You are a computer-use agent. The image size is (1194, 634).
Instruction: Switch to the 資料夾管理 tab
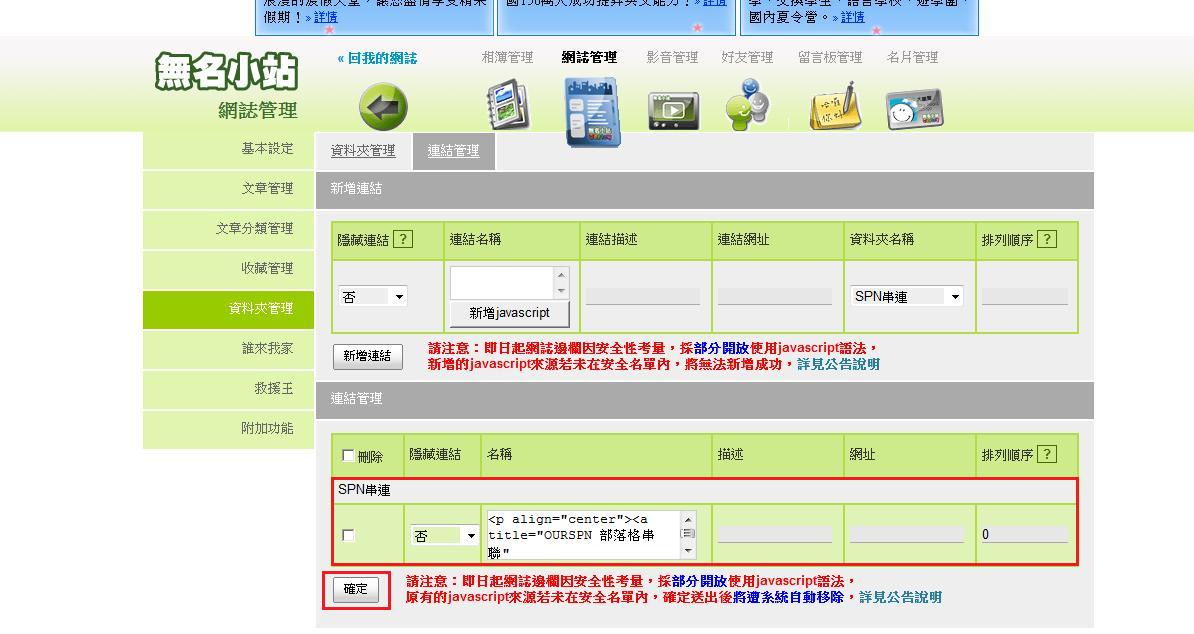[x=363, y=151]
